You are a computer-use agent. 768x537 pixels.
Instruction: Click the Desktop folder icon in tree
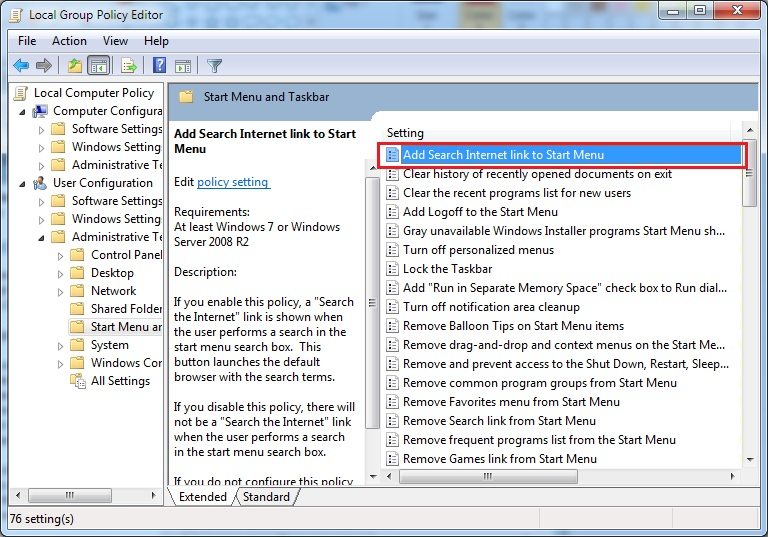(x=77, y=273)
